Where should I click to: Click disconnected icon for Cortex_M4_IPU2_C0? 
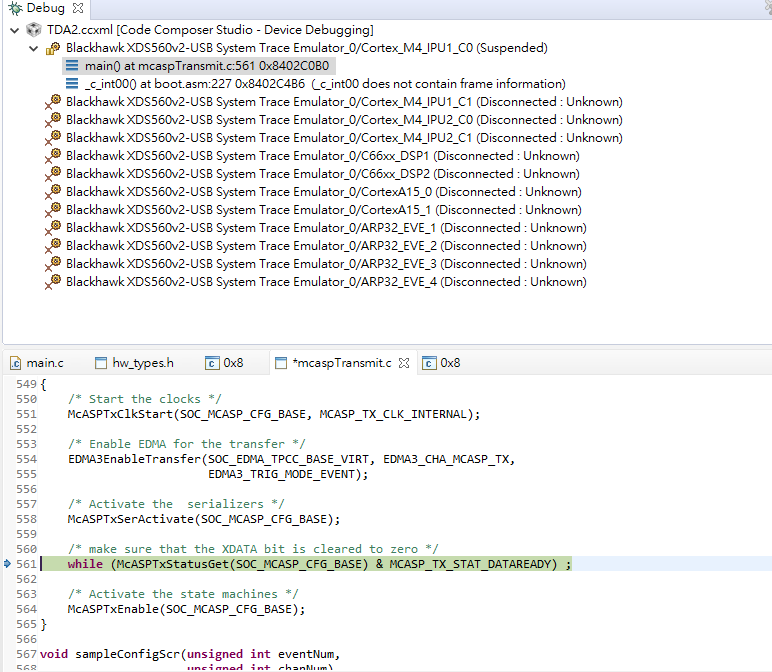tap(53, 120)
